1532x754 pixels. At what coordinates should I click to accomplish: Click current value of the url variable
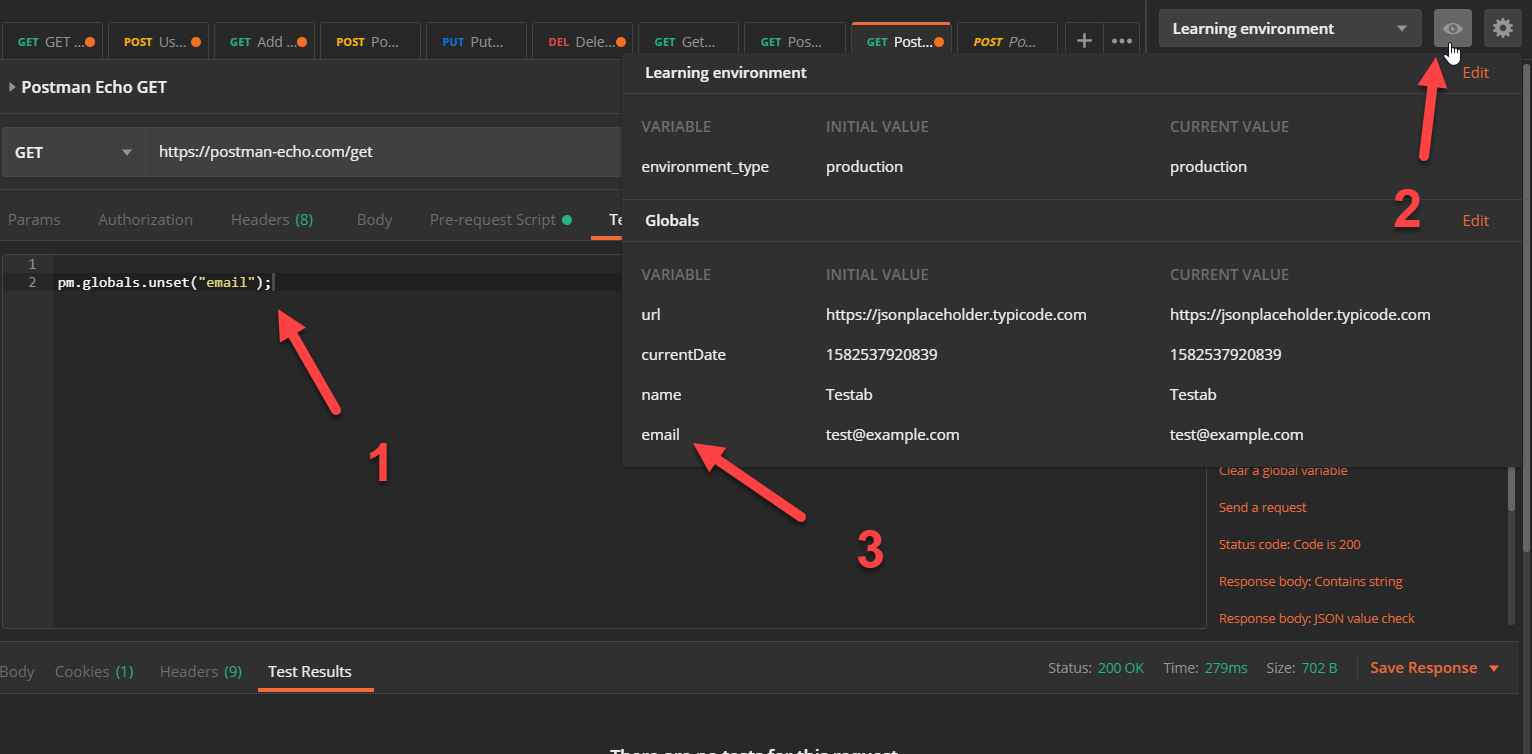(1300, 314)
